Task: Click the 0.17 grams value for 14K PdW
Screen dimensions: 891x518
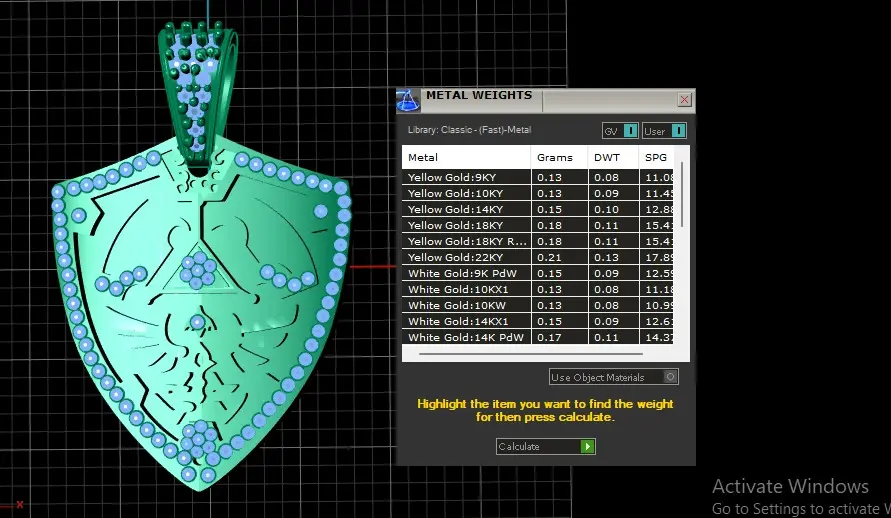Action: pos(549,337)
